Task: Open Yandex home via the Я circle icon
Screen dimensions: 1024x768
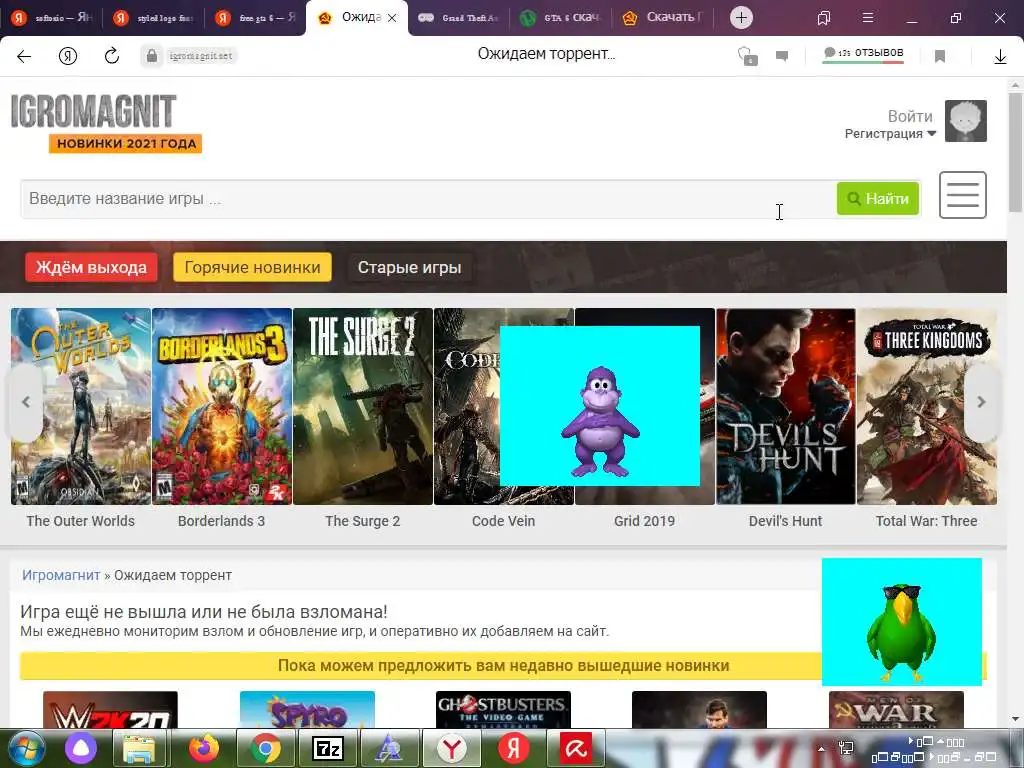Action: [x=68, y=56]
